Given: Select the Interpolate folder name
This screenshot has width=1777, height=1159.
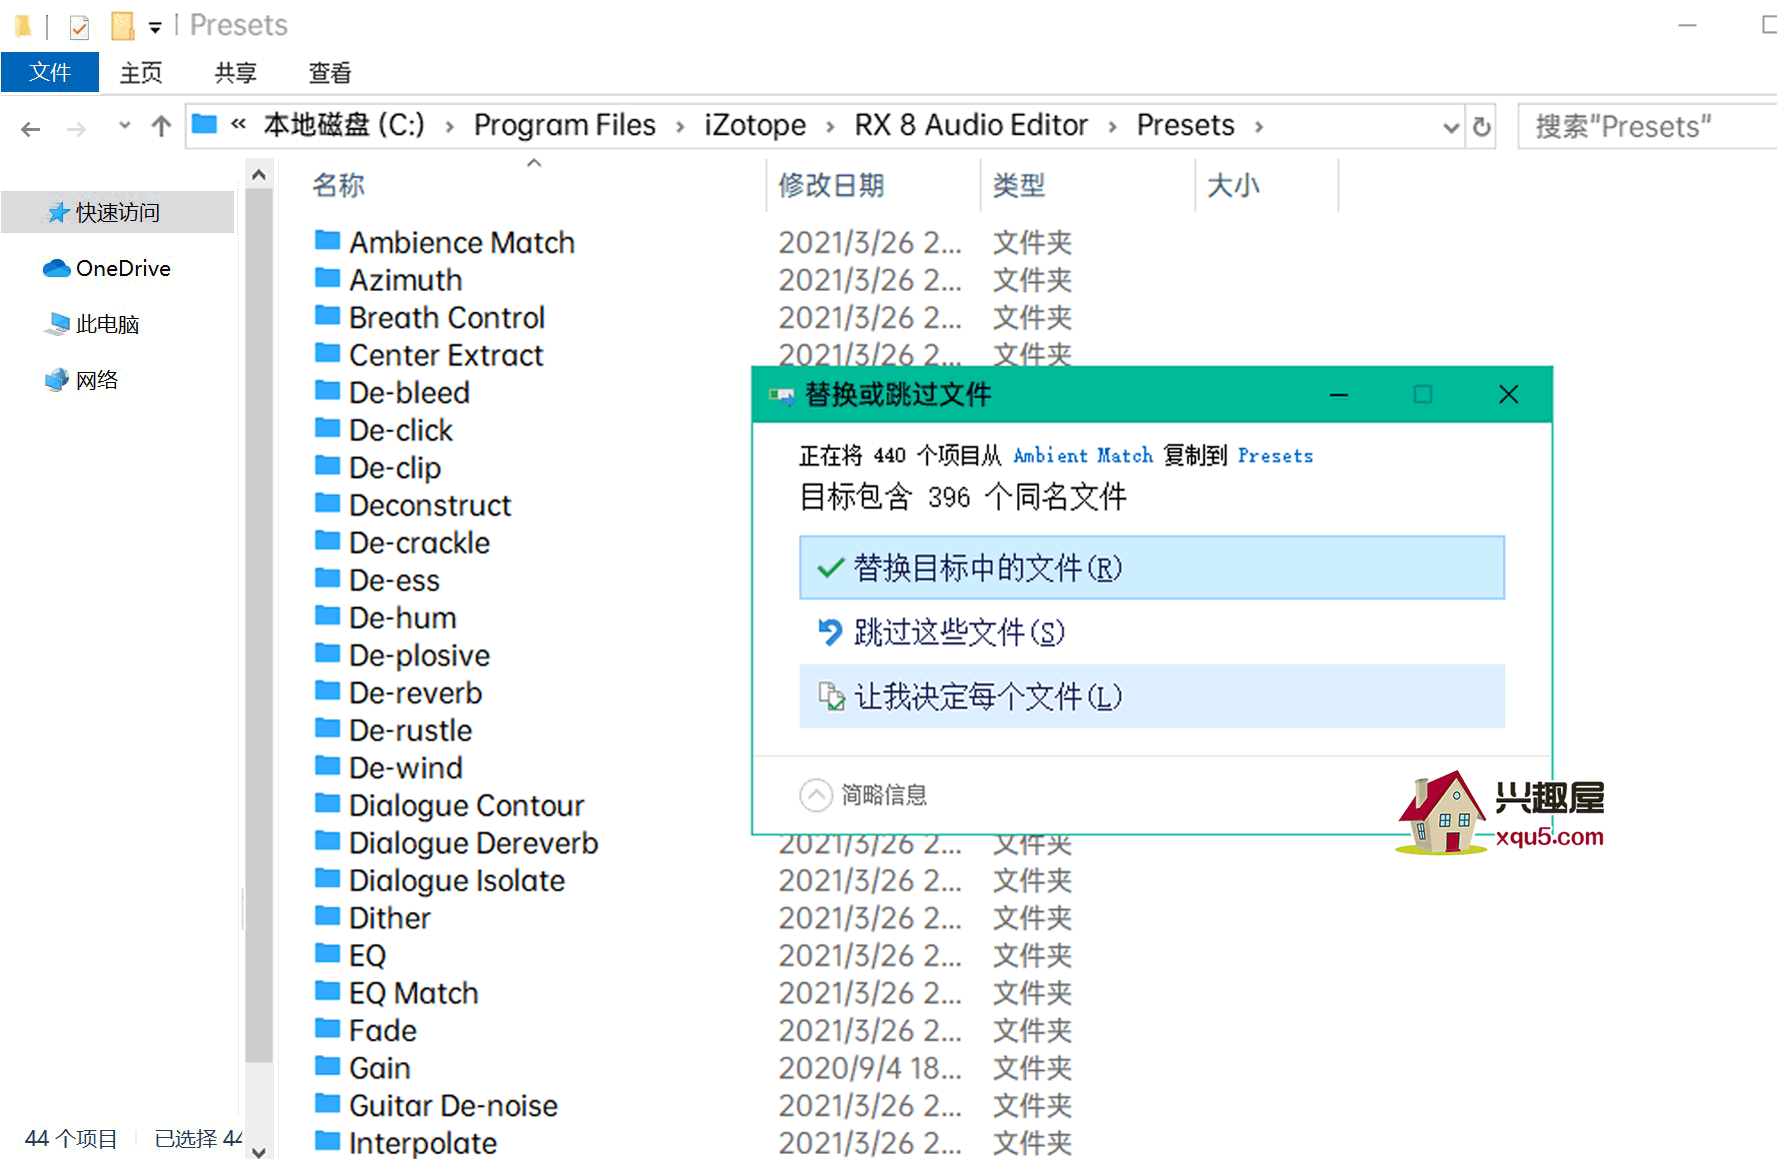Looking at the screenshot, I should 423,1143.
